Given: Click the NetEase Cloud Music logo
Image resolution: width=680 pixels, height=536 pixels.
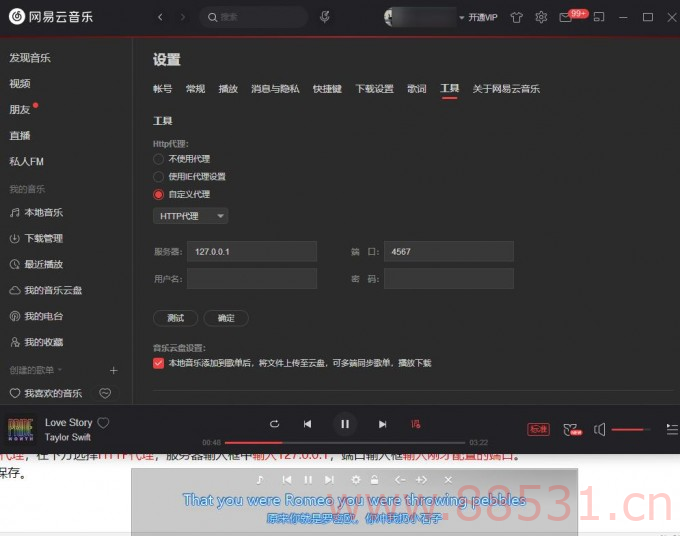Looking at the screenshot, I should tap(51, 17).
